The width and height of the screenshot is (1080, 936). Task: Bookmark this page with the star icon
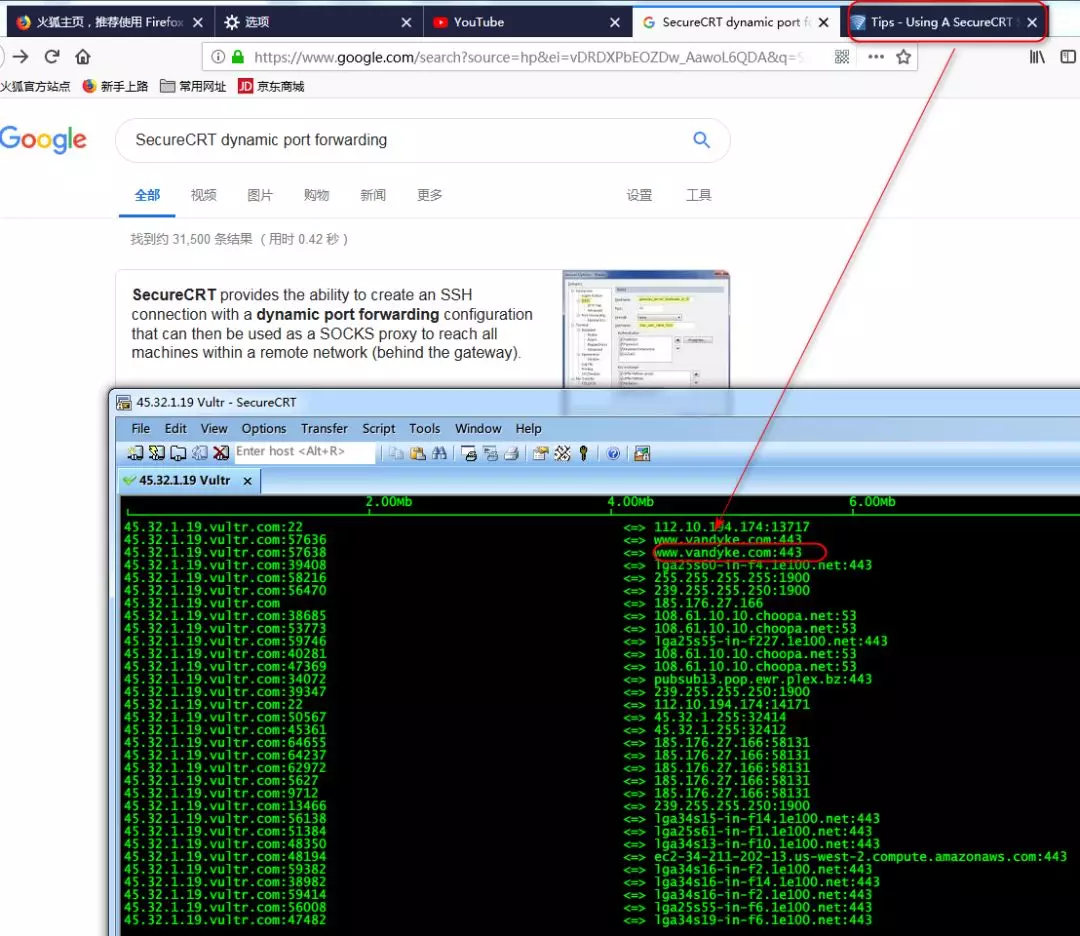click(x=904, y=56)
